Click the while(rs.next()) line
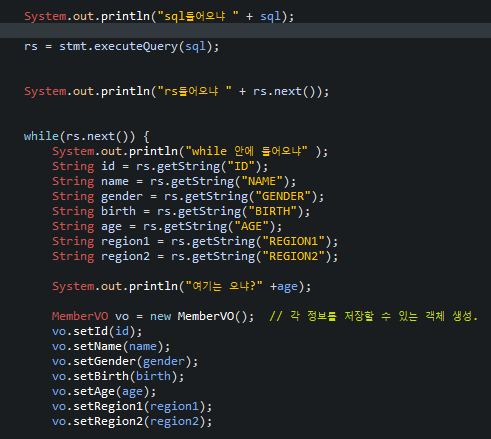 pos(87,136)
